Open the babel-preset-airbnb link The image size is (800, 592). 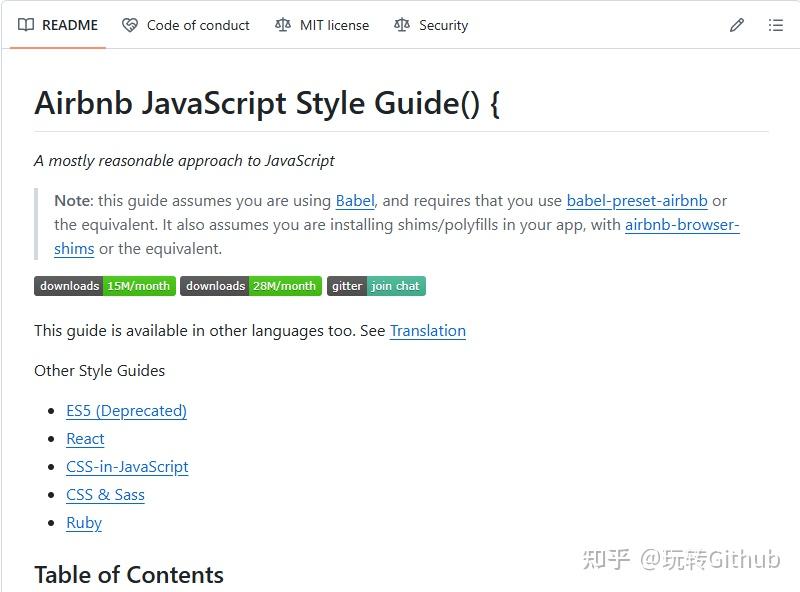(637, 201)
